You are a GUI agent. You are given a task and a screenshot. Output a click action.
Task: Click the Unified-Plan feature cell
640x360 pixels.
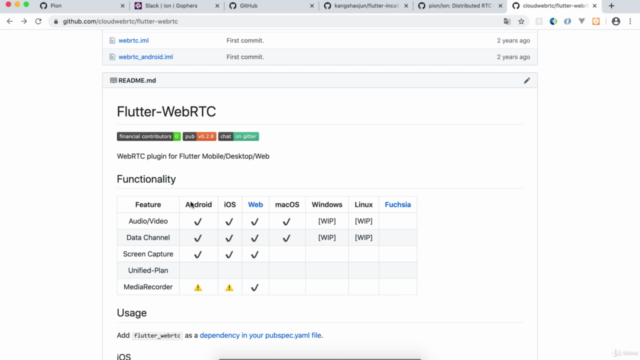click(148, 270)
